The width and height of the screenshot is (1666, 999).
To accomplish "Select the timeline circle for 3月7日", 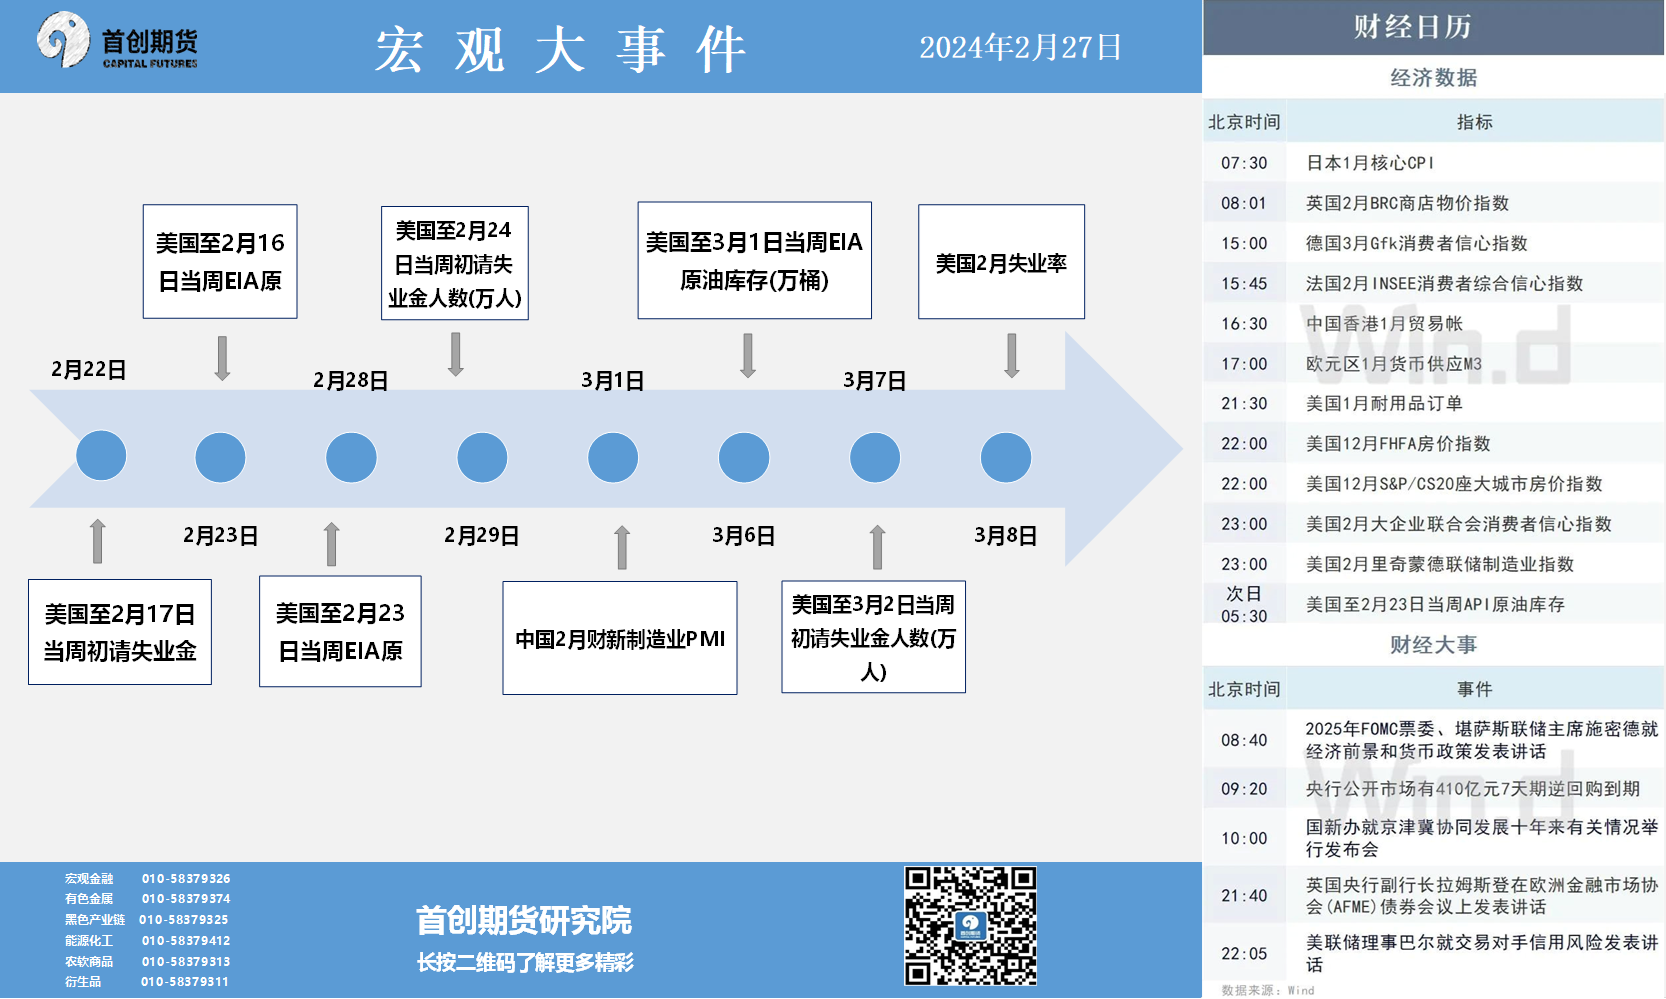I will click(x=875, y=457).
